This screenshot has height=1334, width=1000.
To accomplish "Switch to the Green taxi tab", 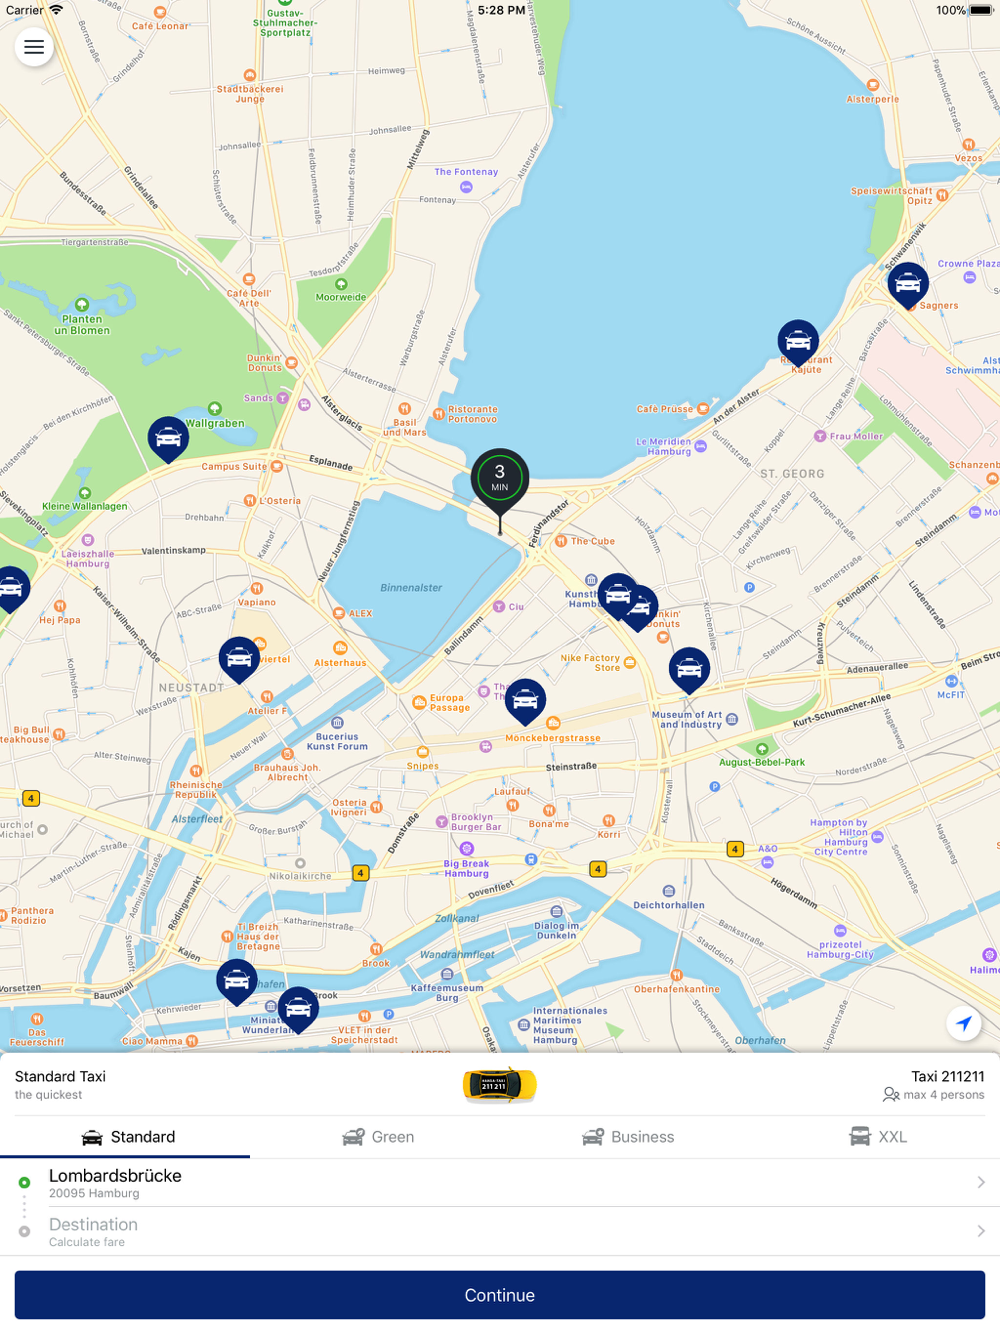I will pos(378,1137).
